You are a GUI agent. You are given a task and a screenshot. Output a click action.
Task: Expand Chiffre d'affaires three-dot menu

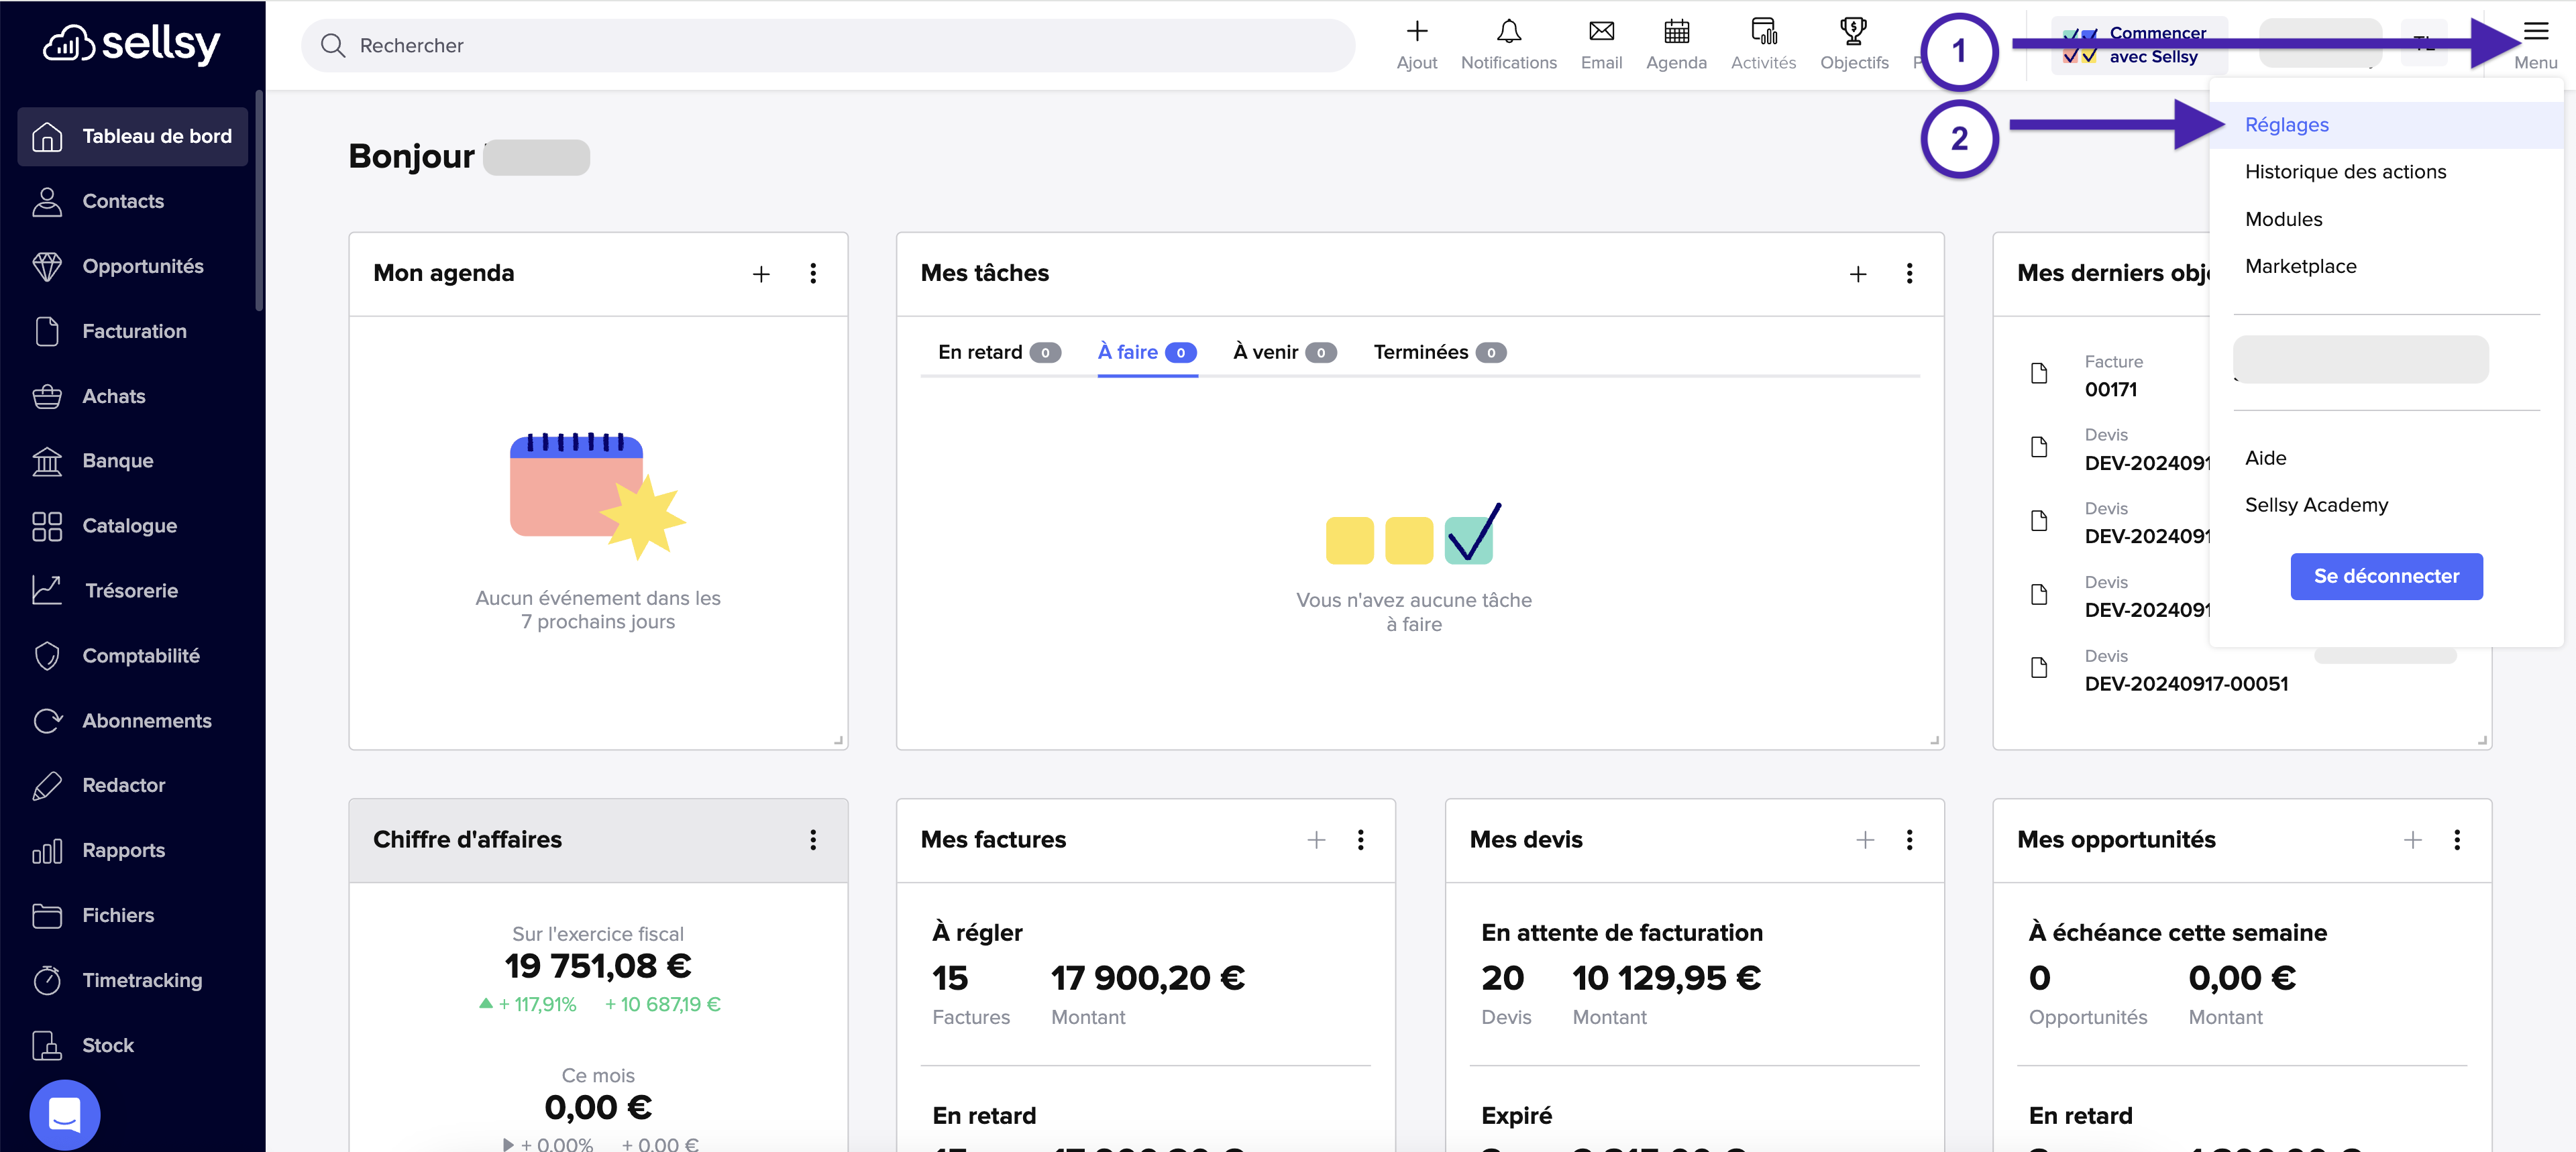[x=813, y=840]
